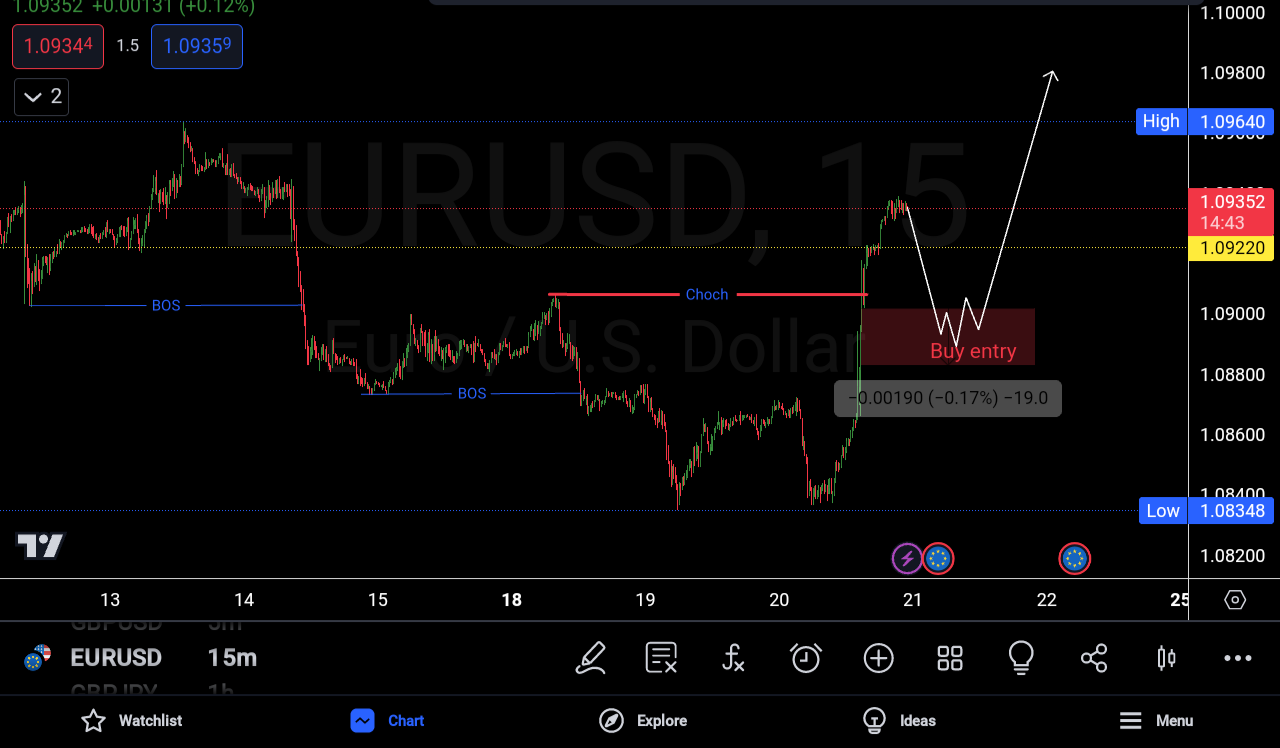Tap the purple lightning event marker on timeline
The height and width of the screenshot is (748, 1280).
[907, 559]
